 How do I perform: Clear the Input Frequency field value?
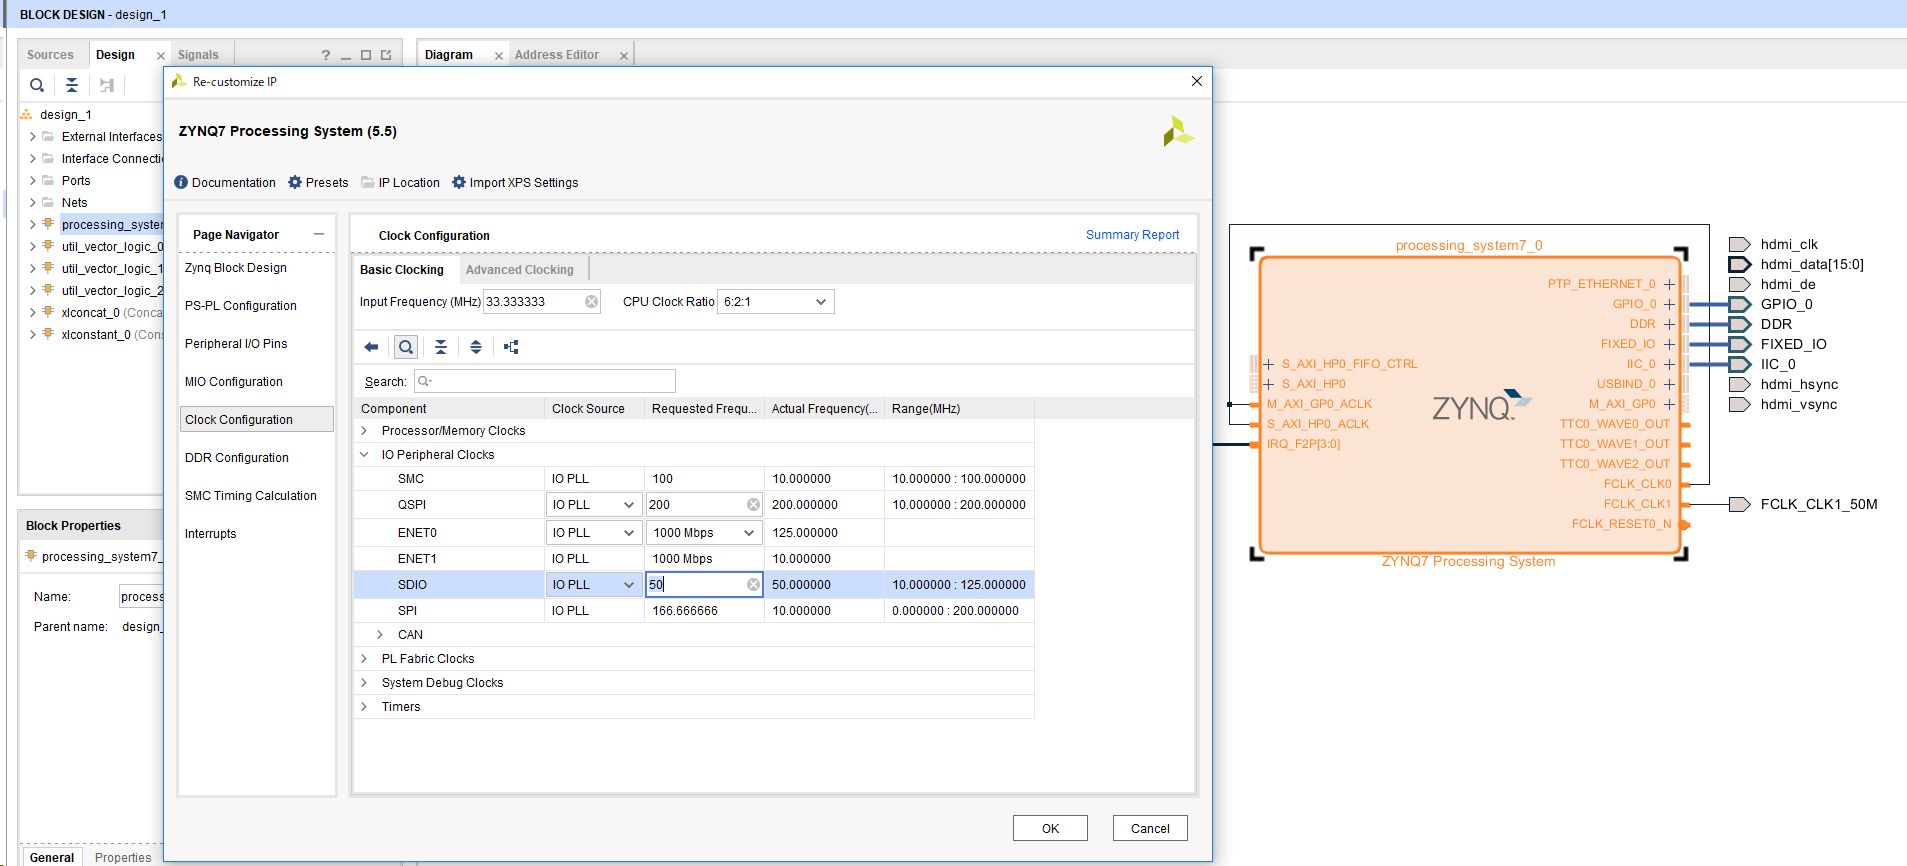591,302
